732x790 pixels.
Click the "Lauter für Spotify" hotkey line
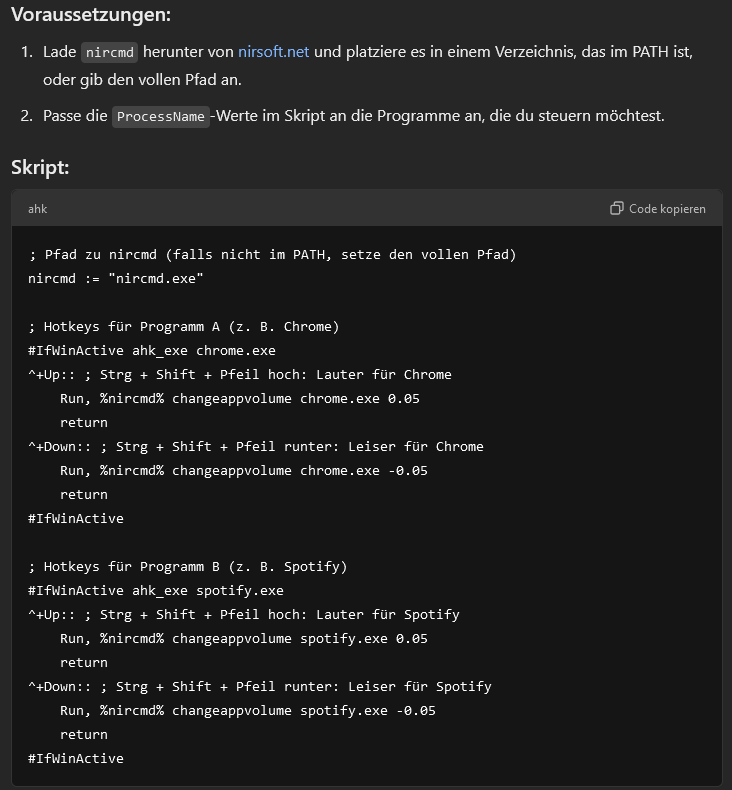click(244, 614)
